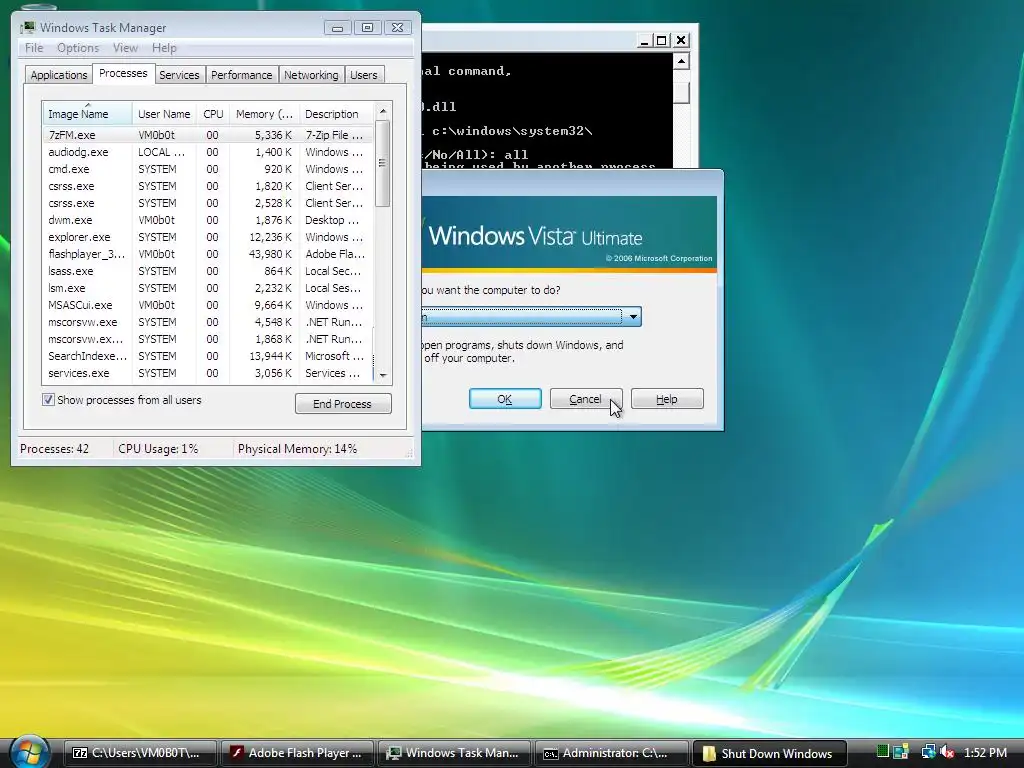Open the Windows Start orb
The width and height of the screenshot is (1024, 768).
pyautogui.click(x=29, y=752)
